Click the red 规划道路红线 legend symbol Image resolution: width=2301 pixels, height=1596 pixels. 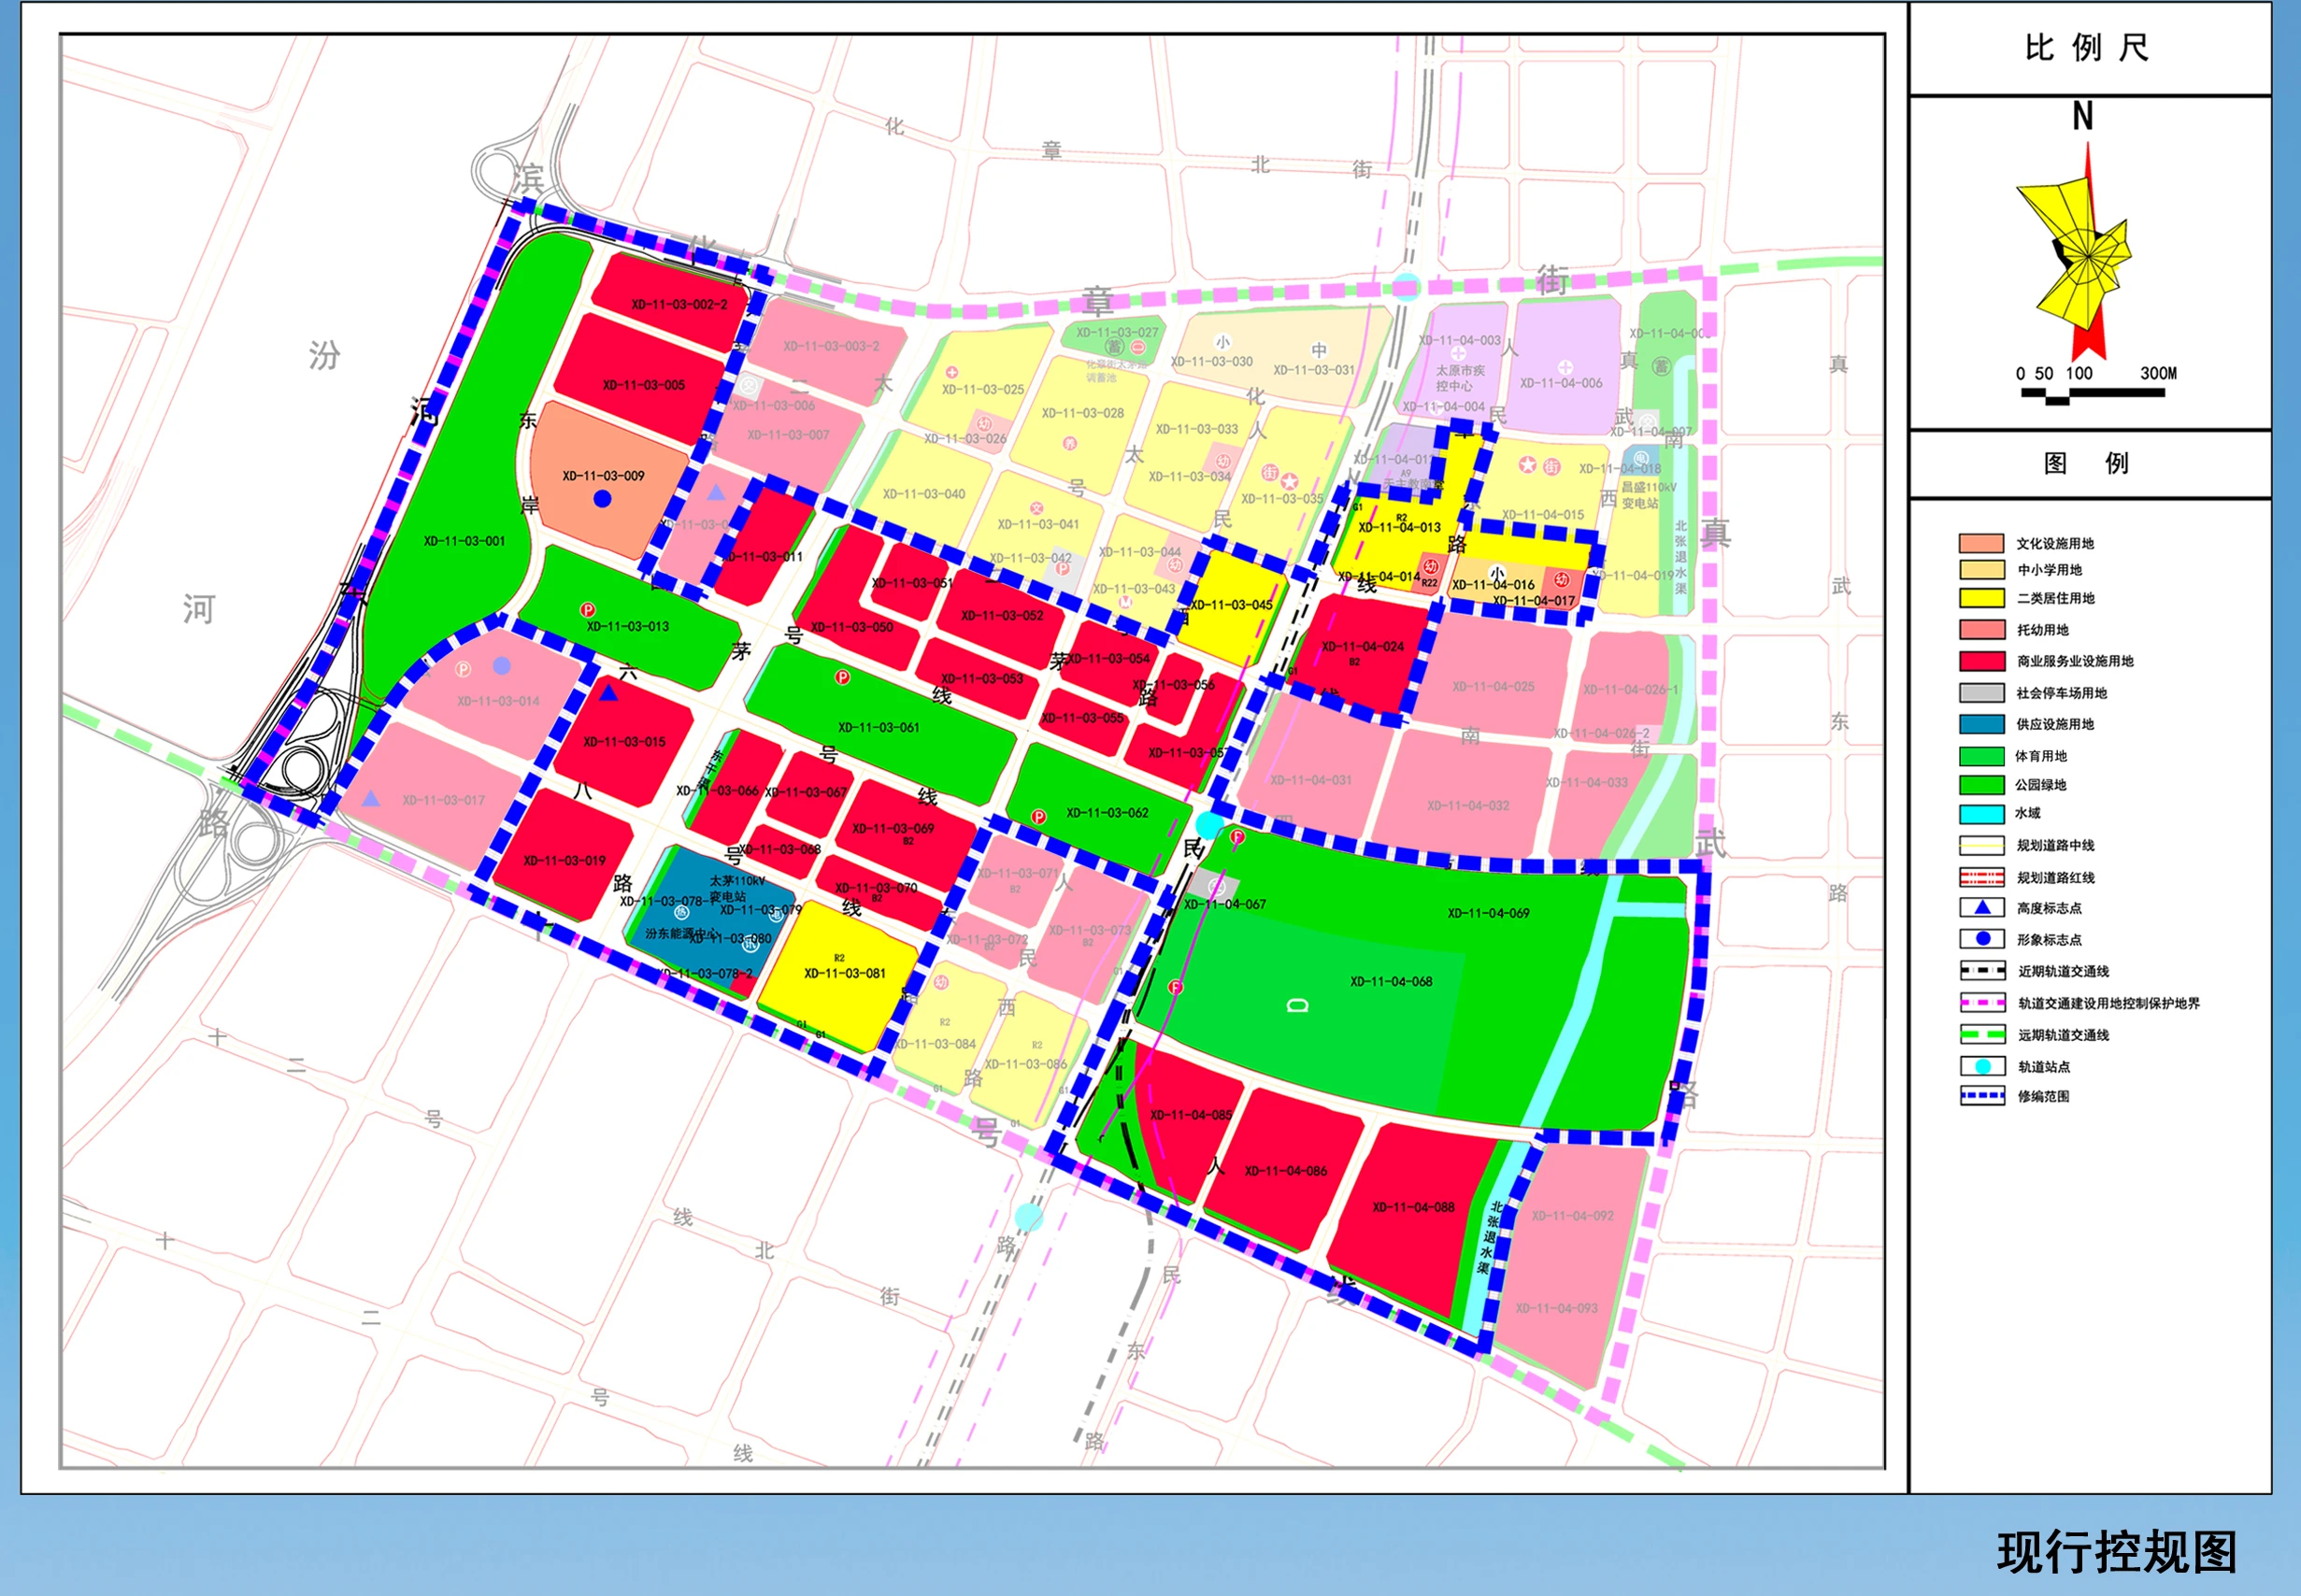(x=1982, y=877)
